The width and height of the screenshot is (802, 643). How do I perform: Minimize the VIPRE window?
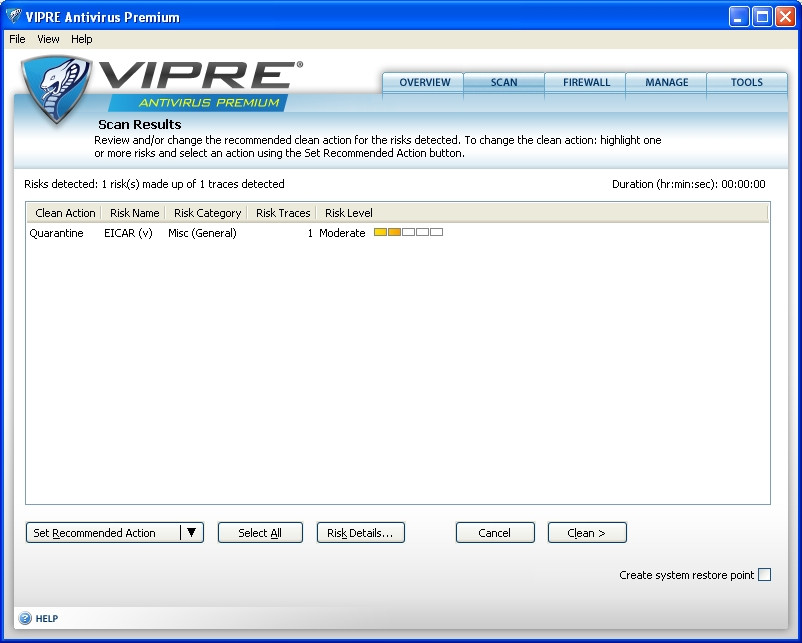pyautogui.click(x=739, y=17)
